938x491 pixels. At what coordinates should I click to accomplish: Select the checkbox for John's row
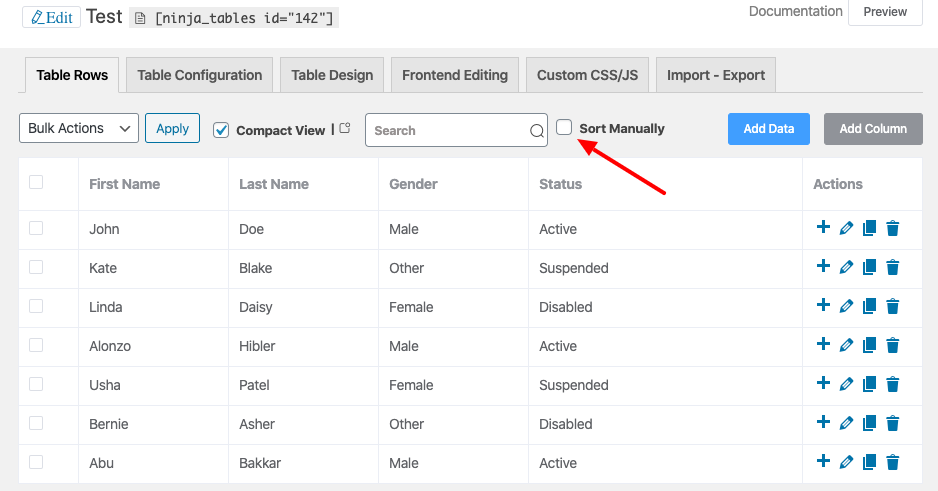tap(36, 228)
